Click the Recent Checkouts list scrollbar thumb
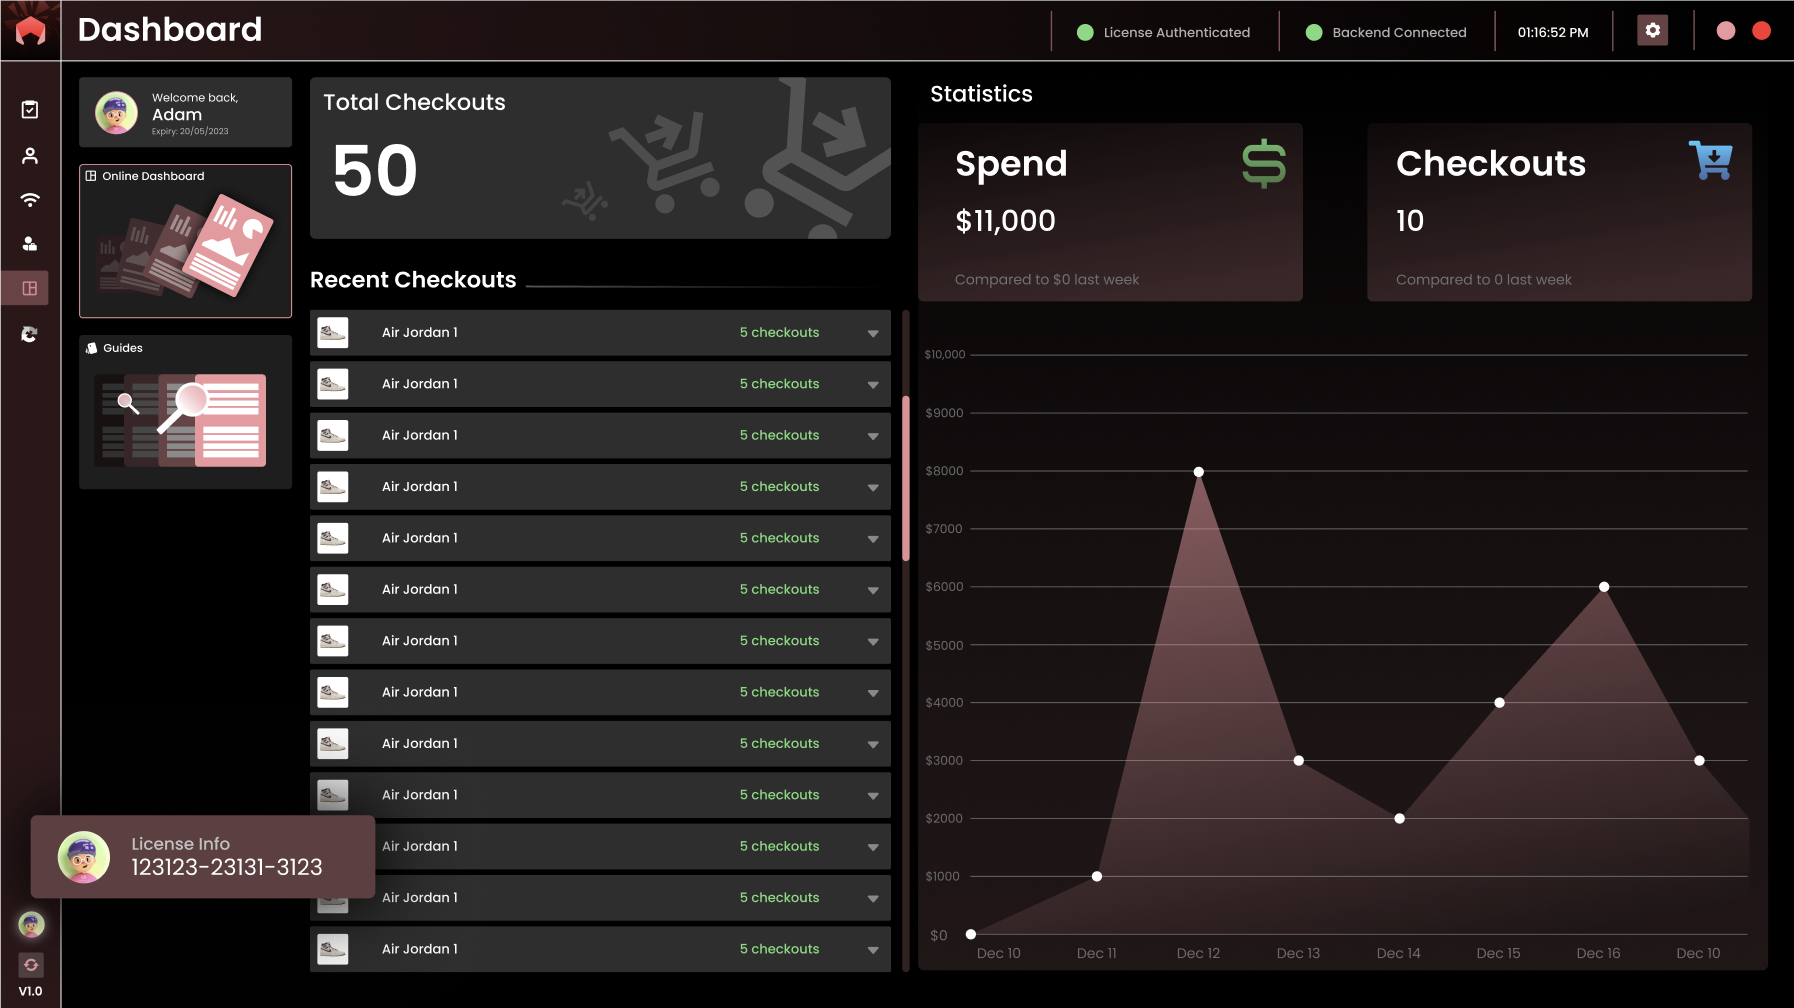 coord(906,478)
